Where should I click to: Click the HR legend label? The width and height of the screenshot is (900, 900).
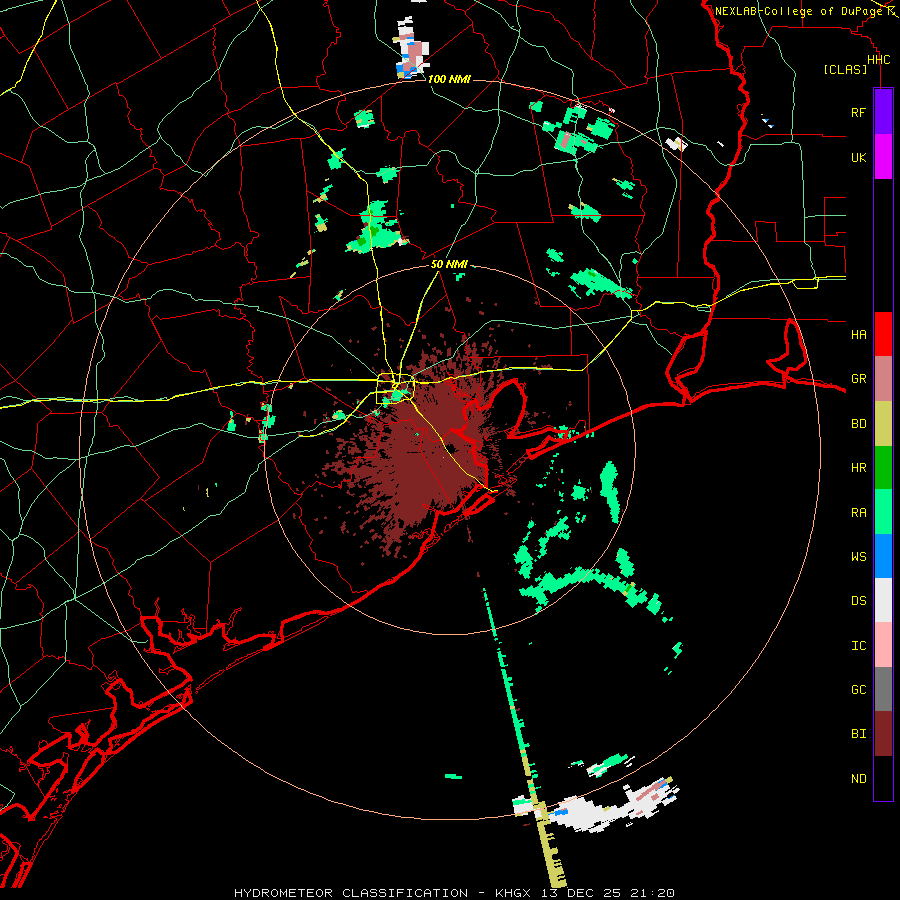point(858,468)
